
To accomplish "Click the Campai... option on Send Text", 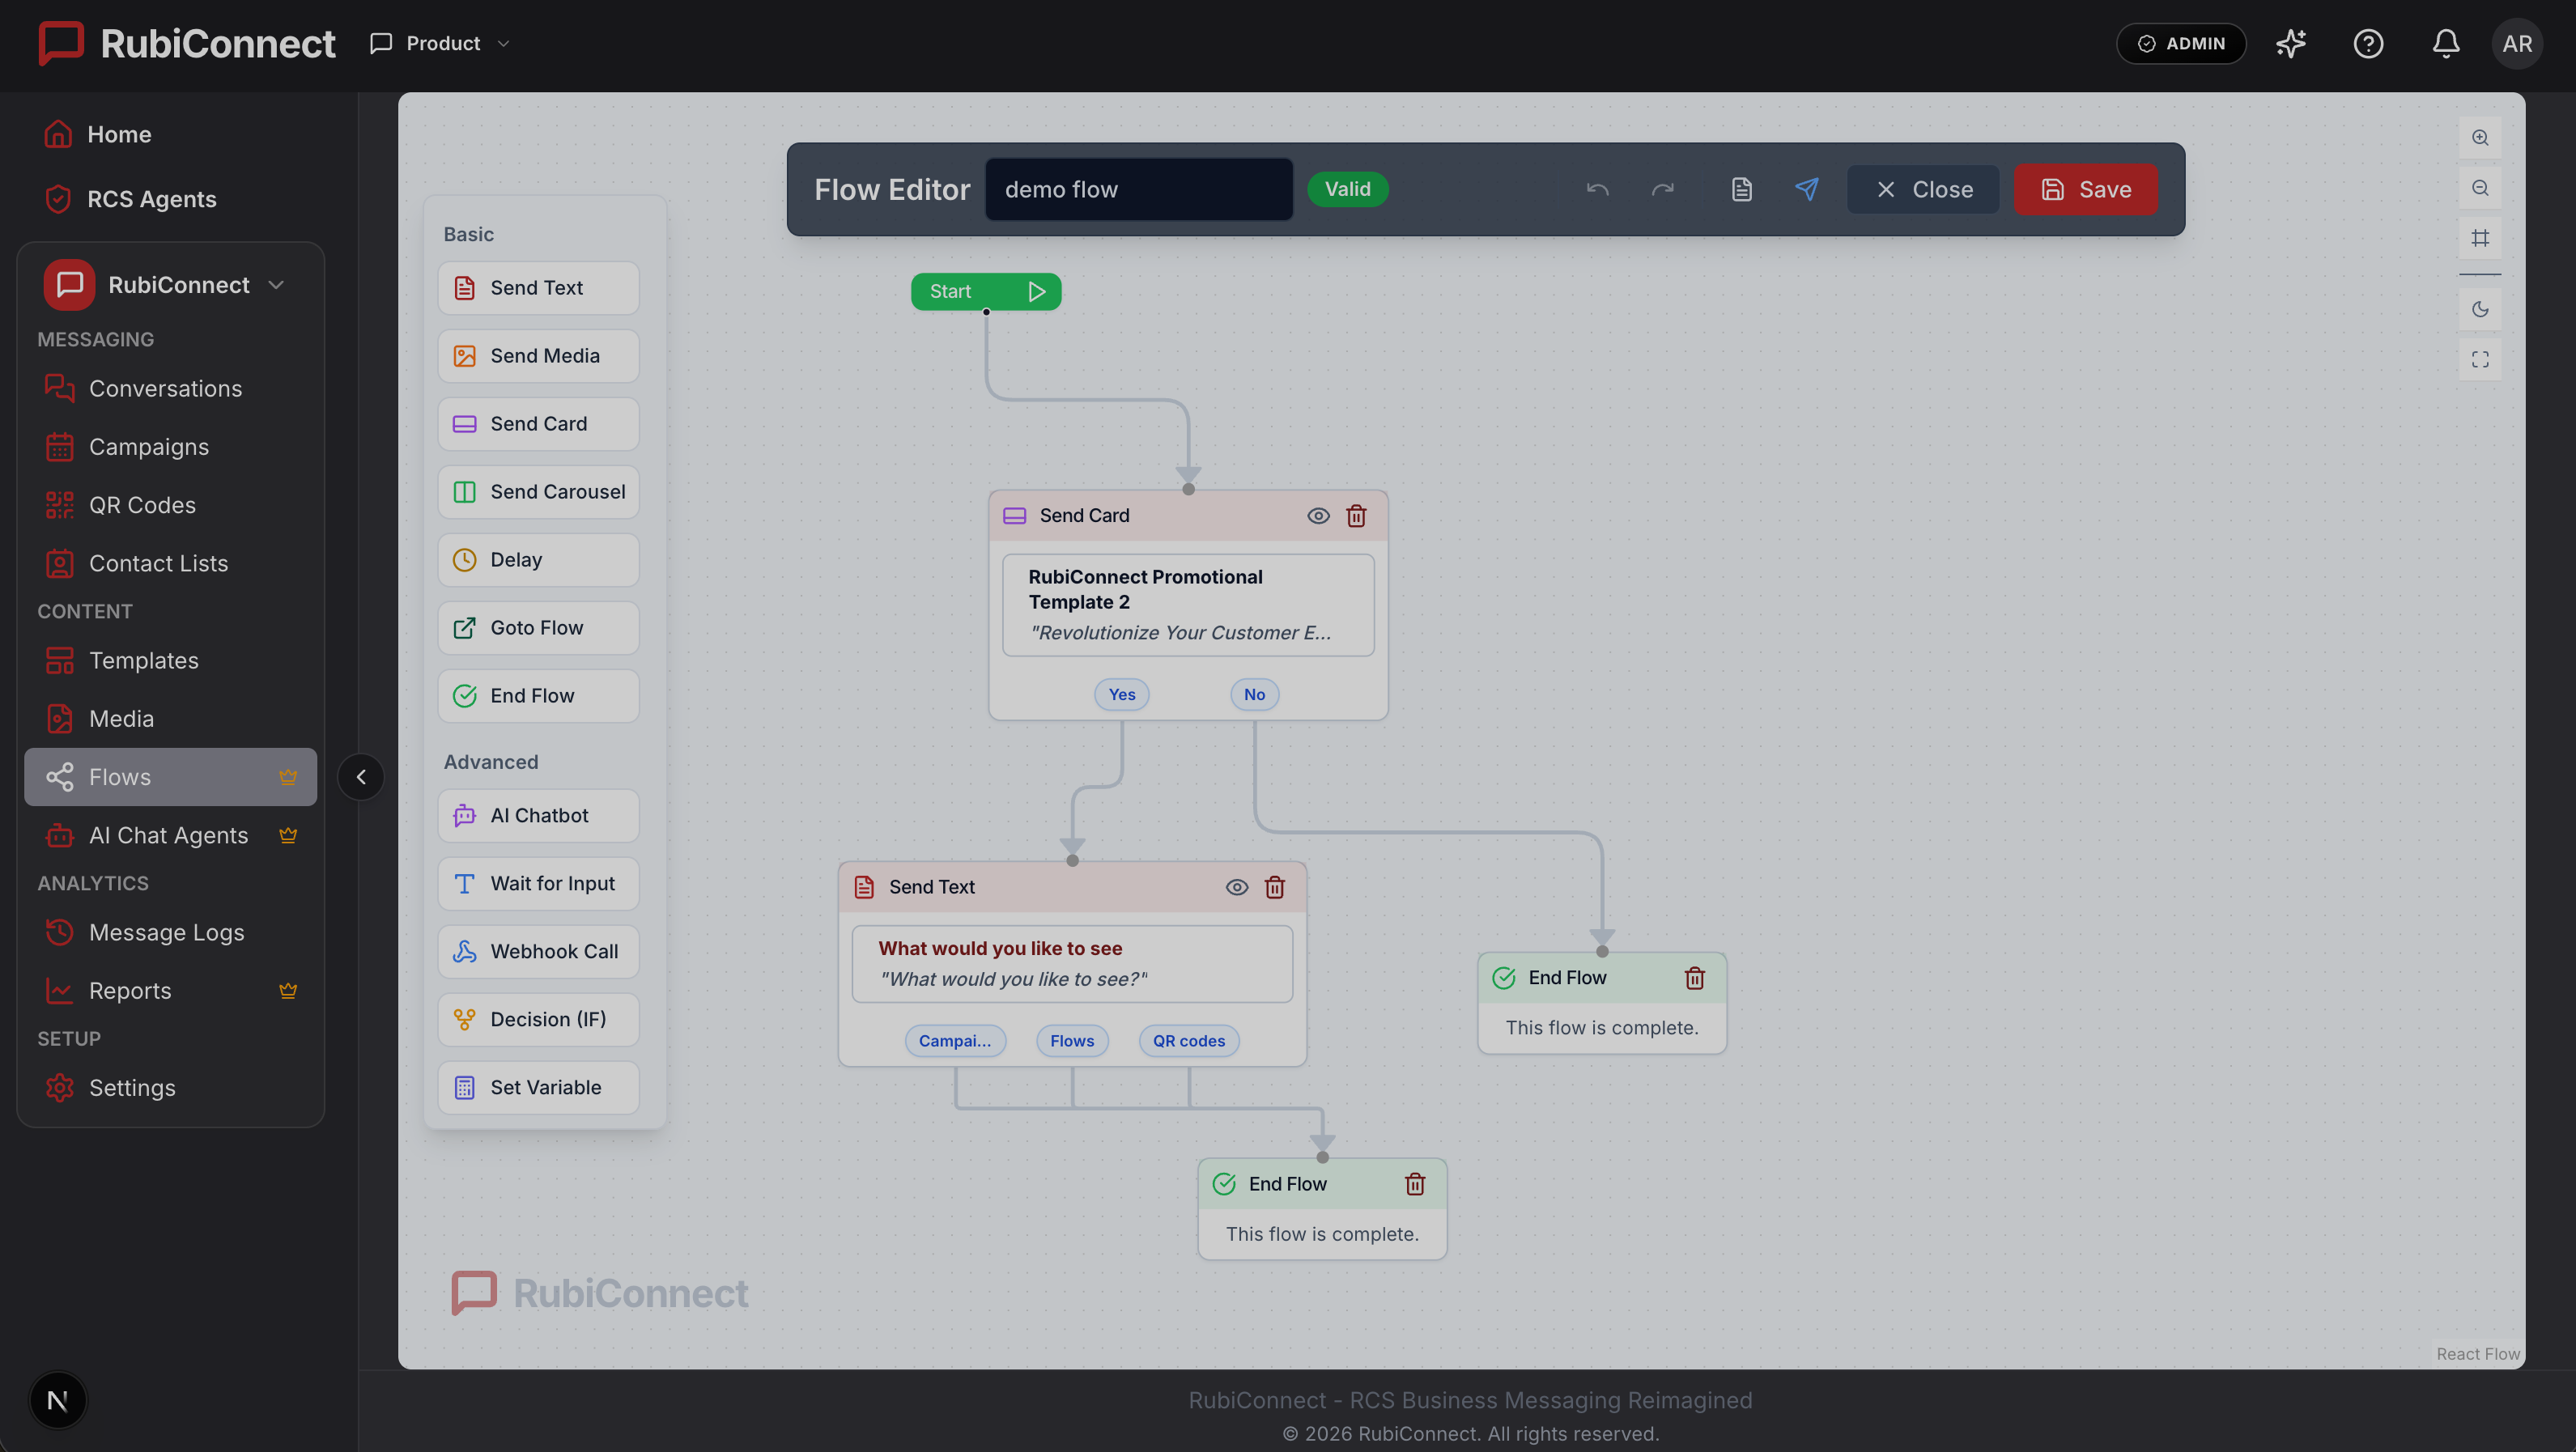I will [955, 1041].
